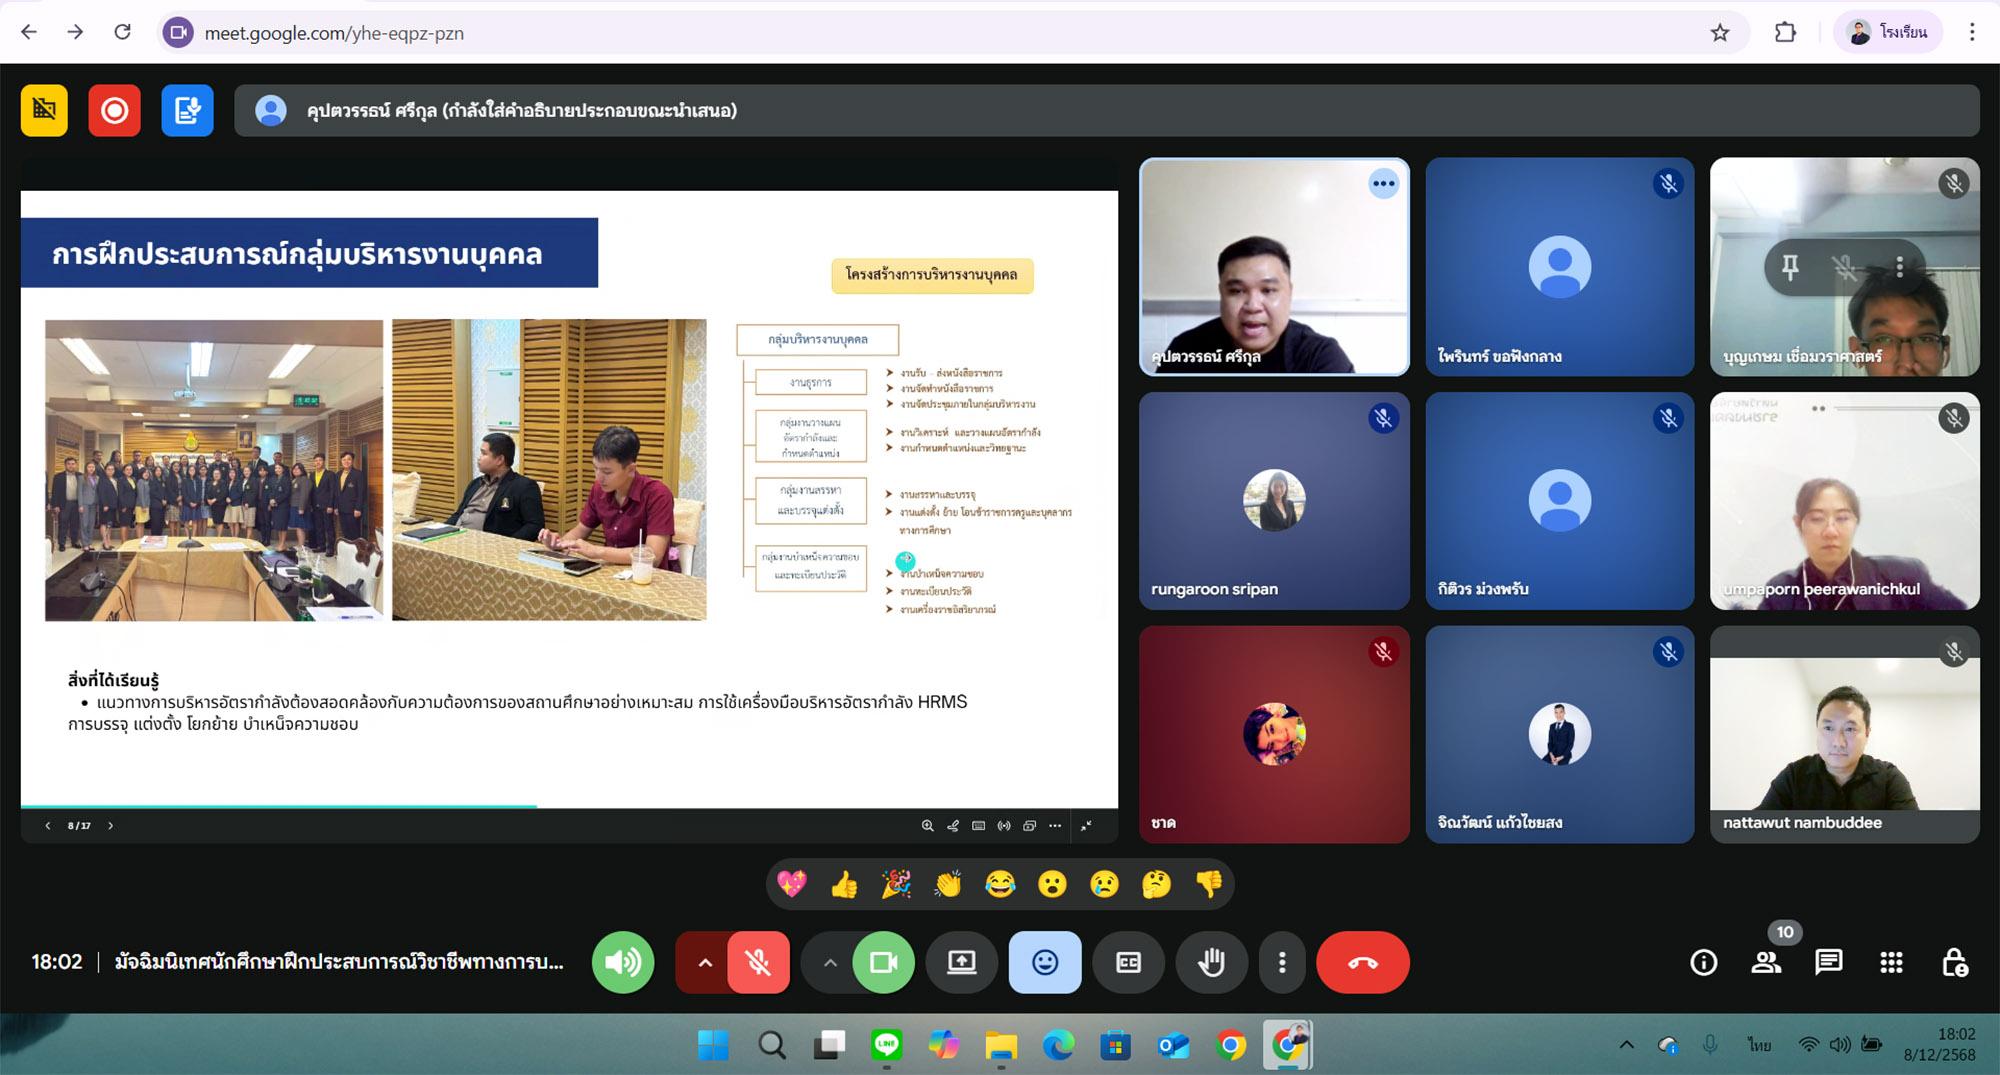2000x1075 pixels.
Task: Open the chat panel
Action: pyautogui.click(x=1828, y=962)
